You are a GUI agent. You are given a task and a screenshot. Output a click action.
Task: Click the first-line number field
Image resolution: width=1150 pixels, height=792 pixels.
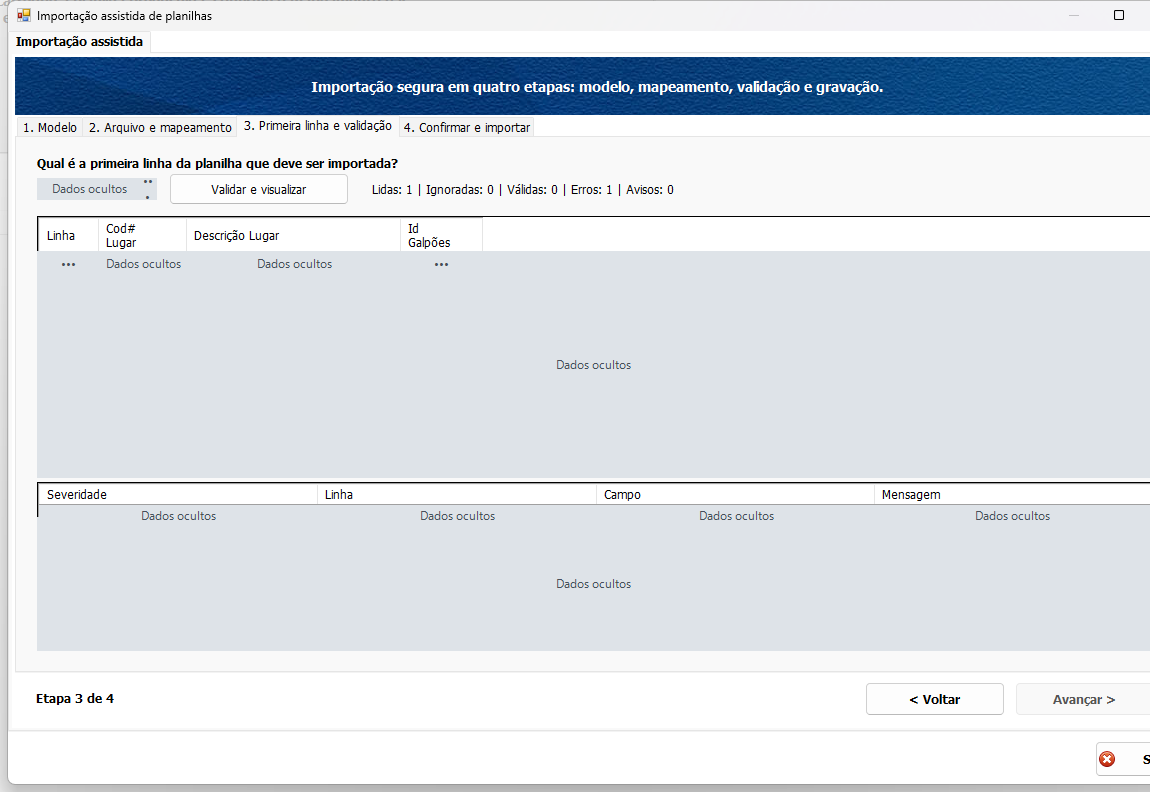97,189
